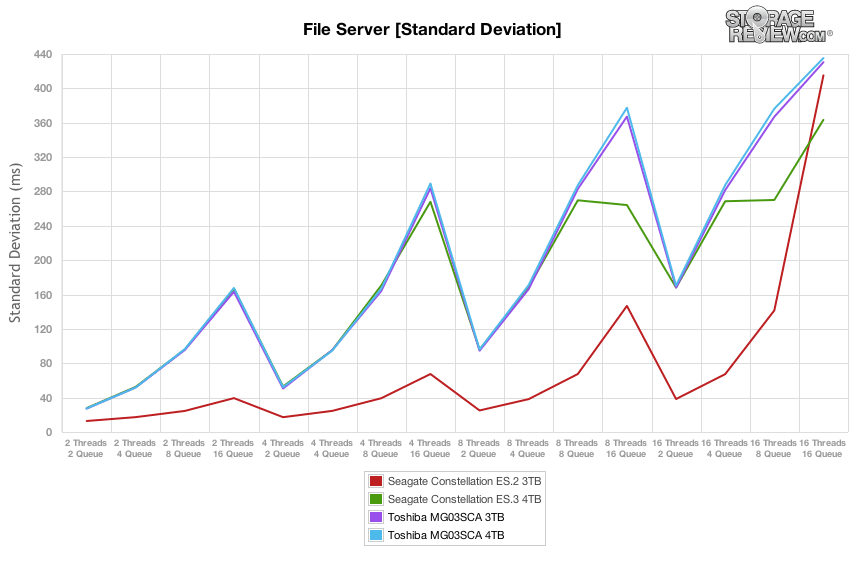
Task: Click the 8 Threads 16 Queue axis label
Action: click(626, 449)
